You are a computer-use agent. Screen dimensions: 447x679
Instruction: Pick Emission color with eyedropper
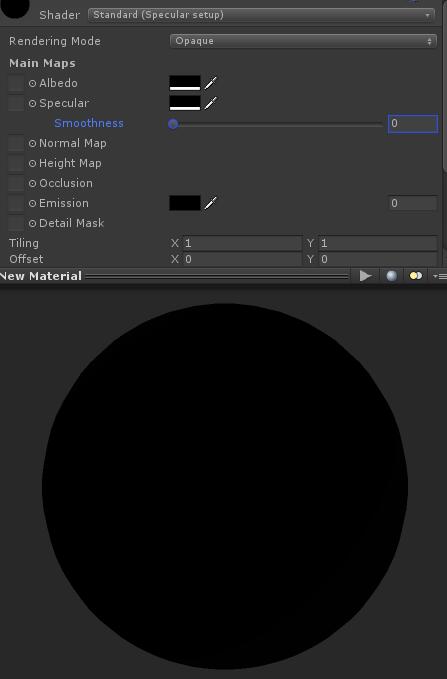coord(211,203)
